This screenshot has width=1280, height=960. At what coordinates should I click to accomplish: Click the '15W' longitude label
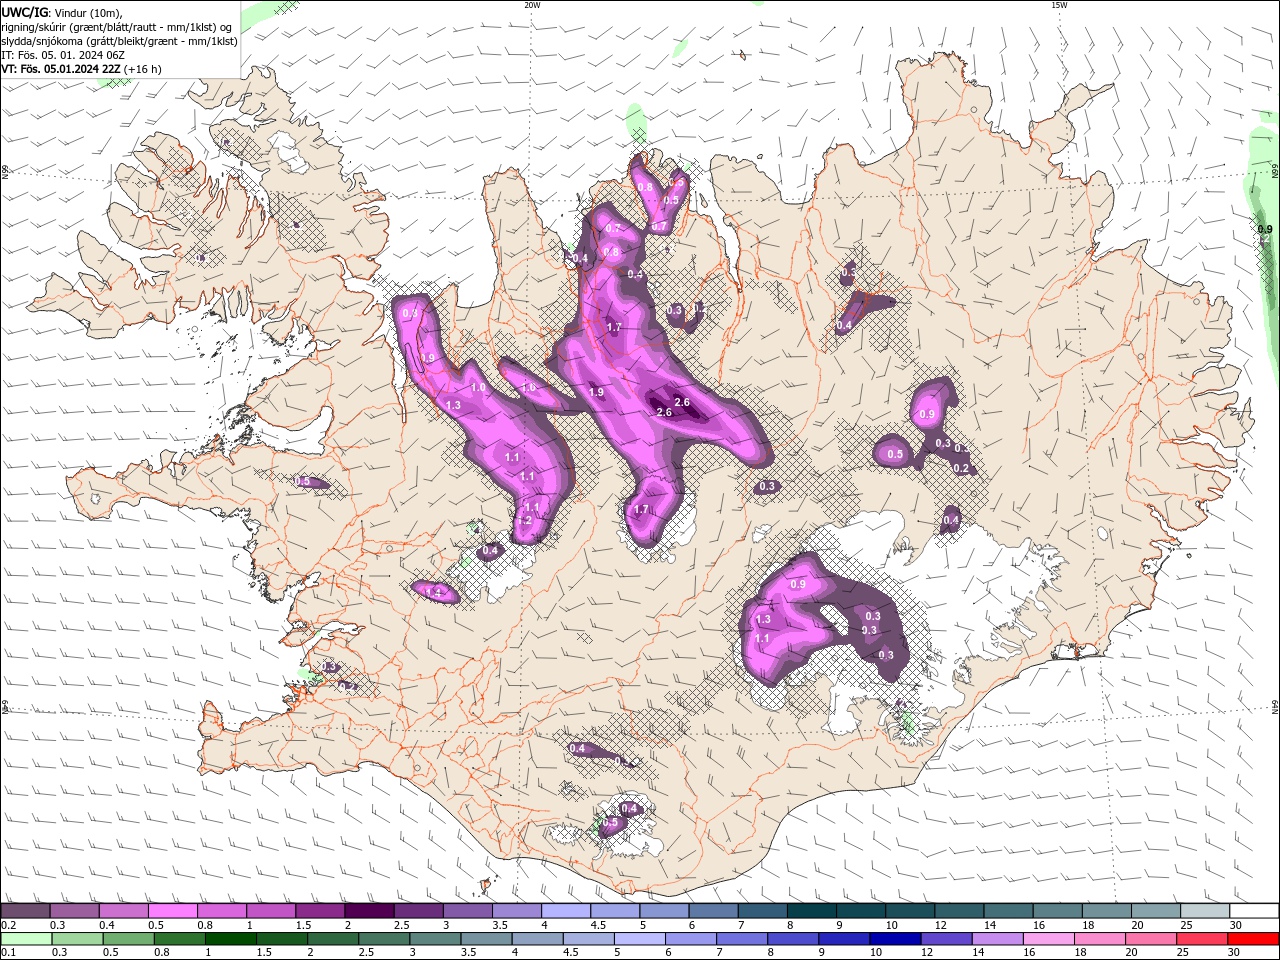coord(1059,5)
